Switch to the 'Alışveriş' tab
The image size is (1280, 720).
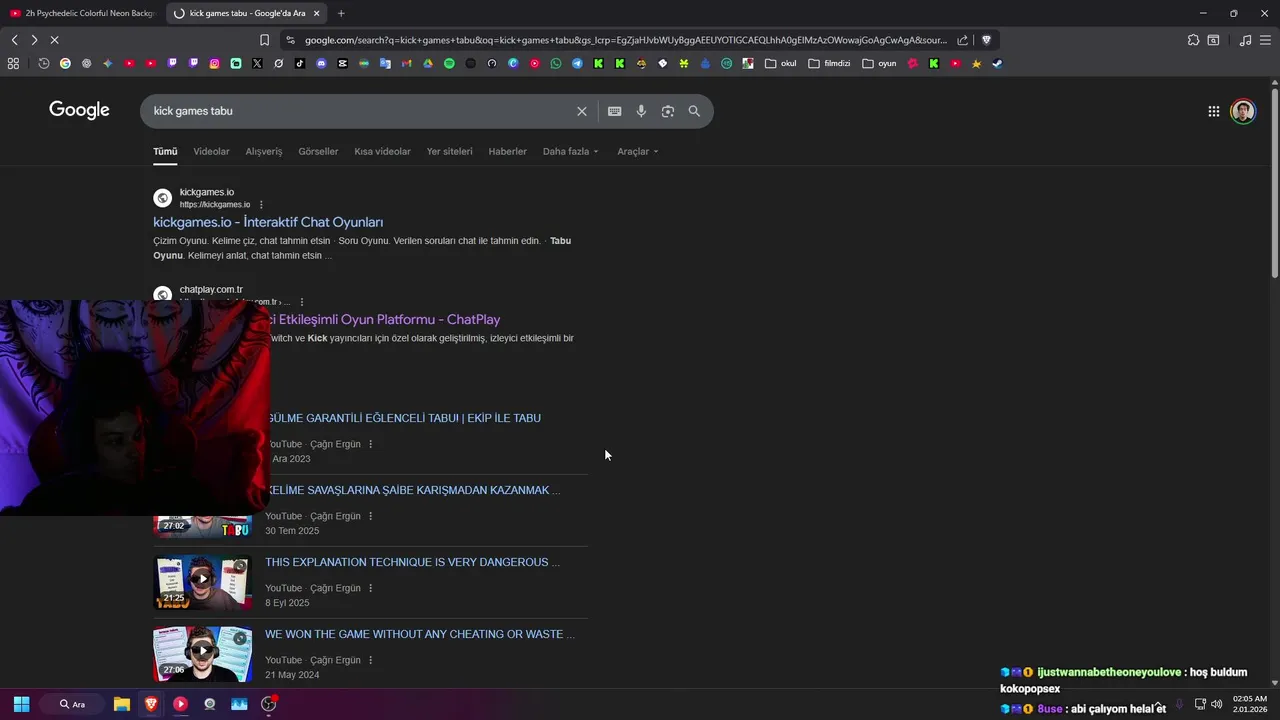264,152
